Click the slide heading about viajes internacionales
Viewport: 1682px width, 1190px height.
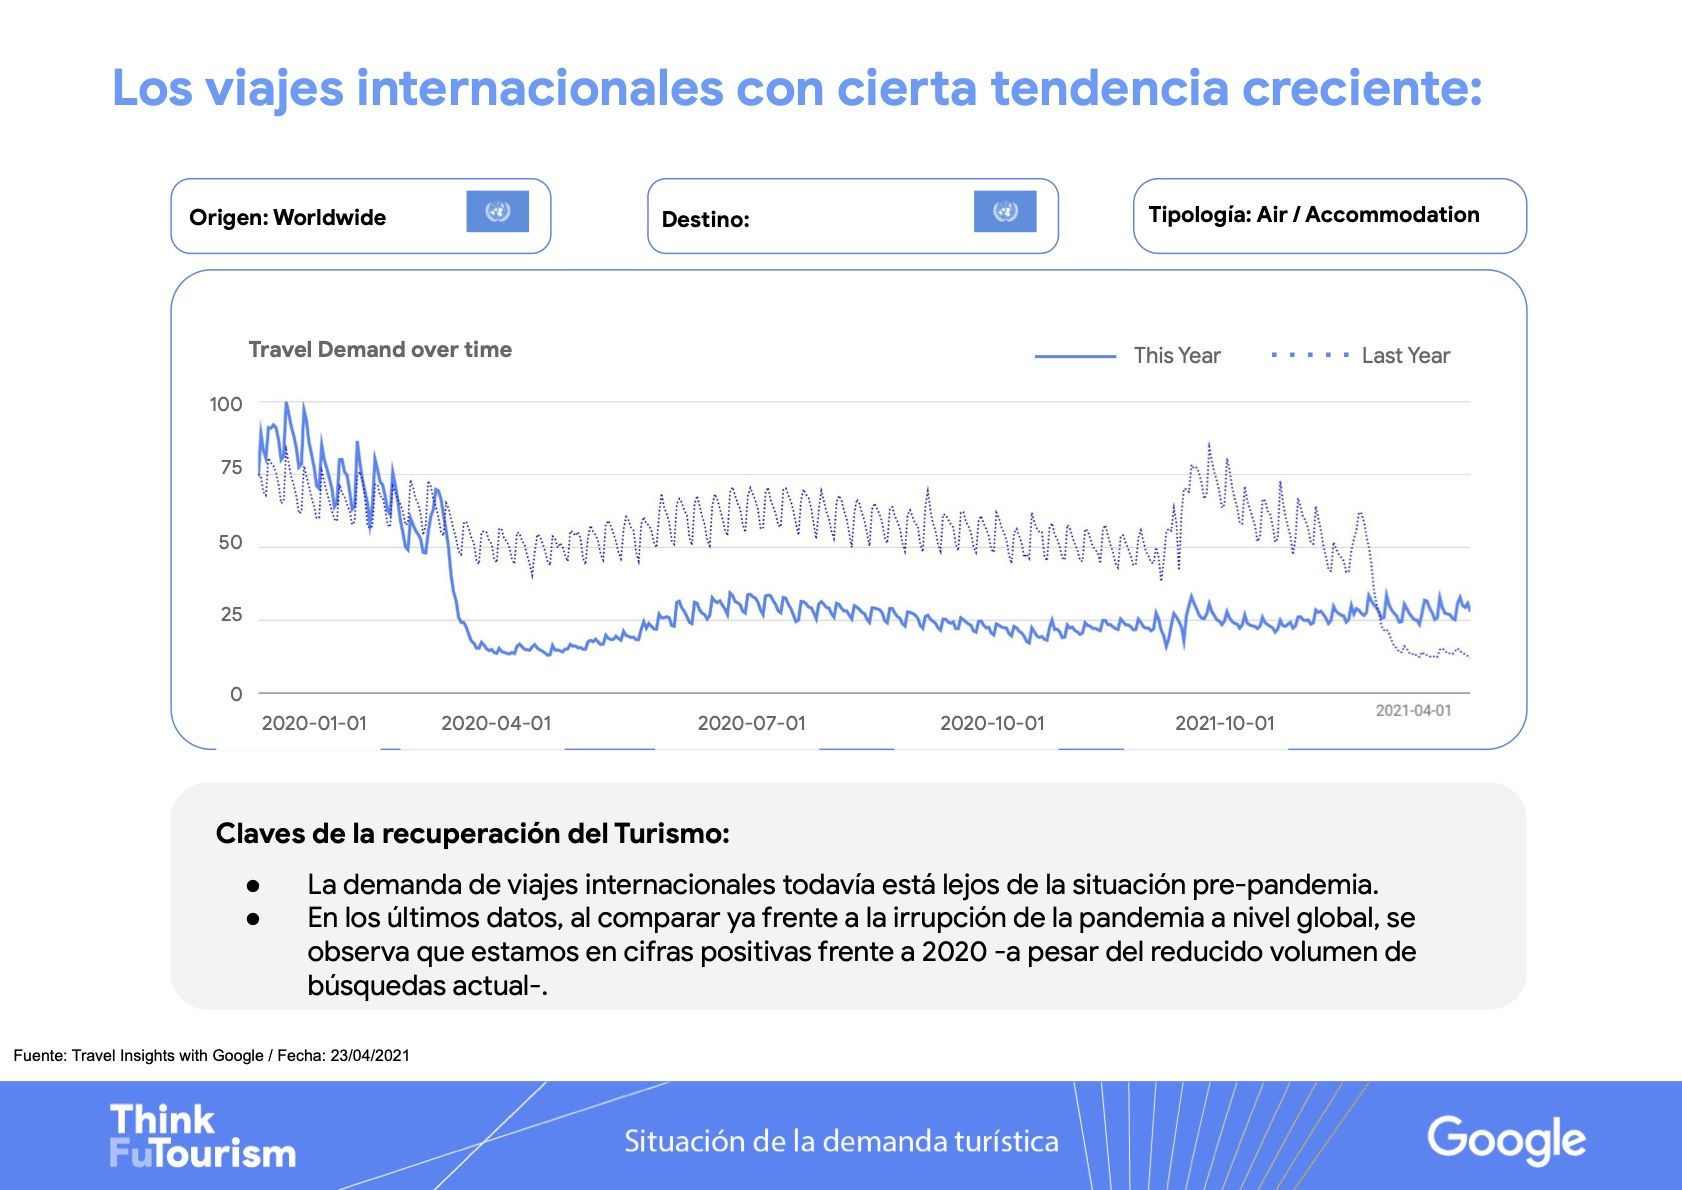coord(797,88)
